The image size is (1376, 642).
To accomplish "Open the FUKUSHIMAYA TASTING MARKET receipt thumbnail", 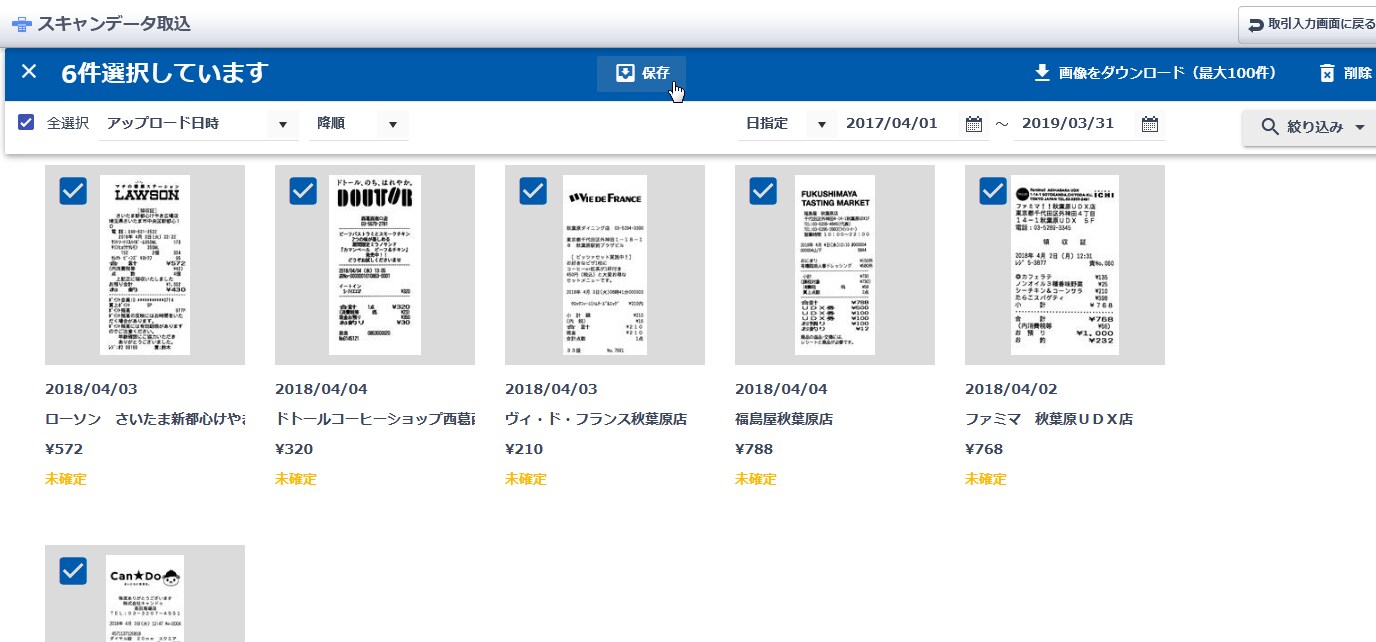I will 835,265.
